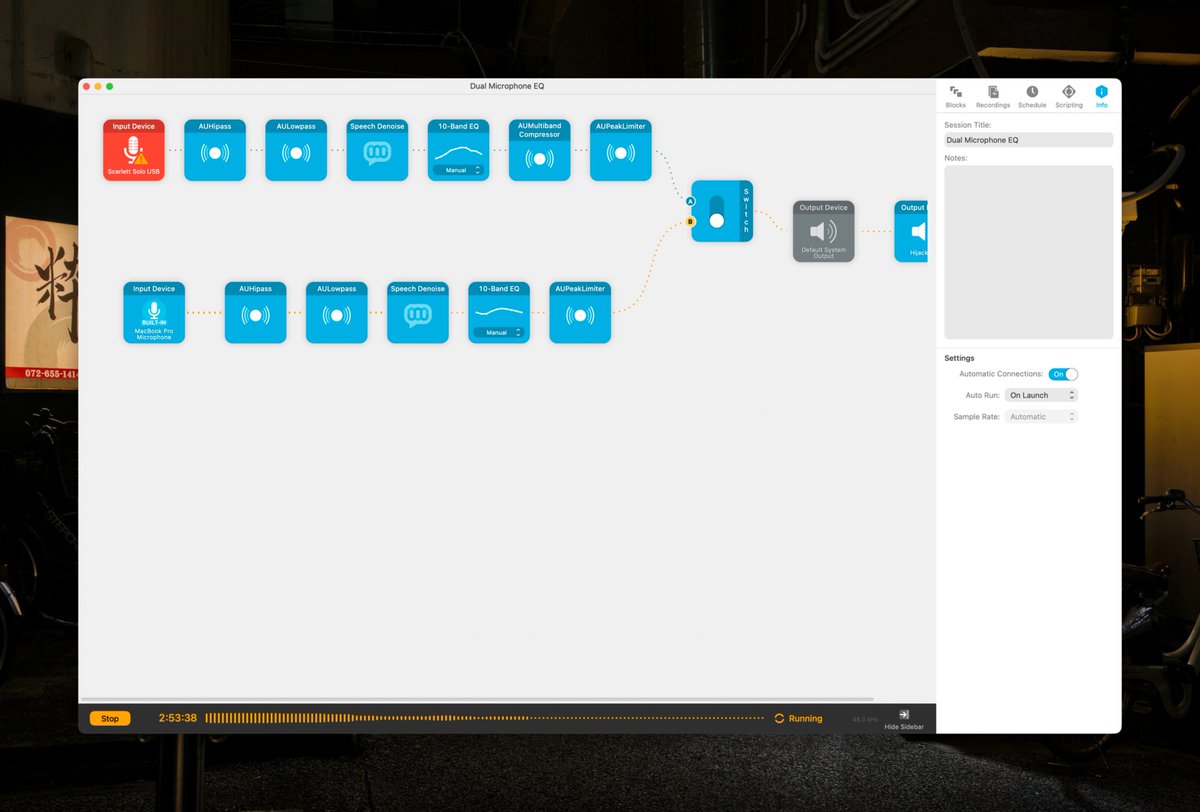
Task: Open the top-row Speech Denoise block
Action: pos(377,150)
